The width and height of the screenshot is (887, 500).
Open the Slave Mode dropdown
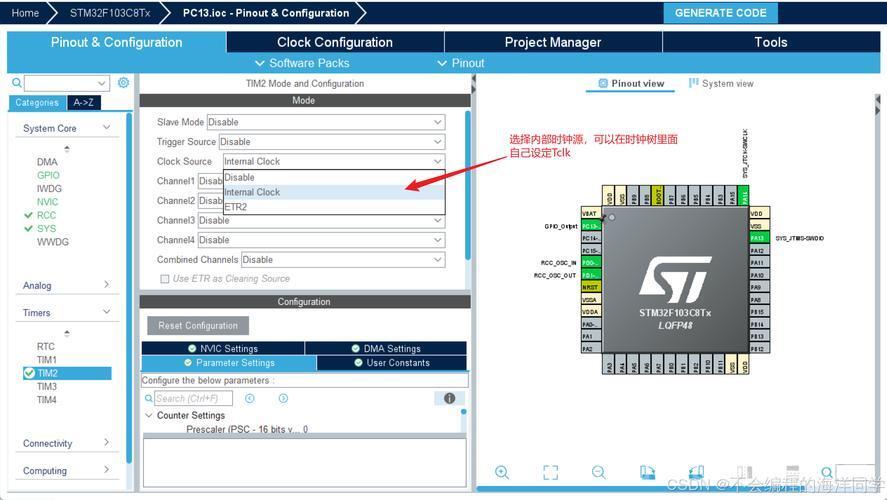(326, 122)
